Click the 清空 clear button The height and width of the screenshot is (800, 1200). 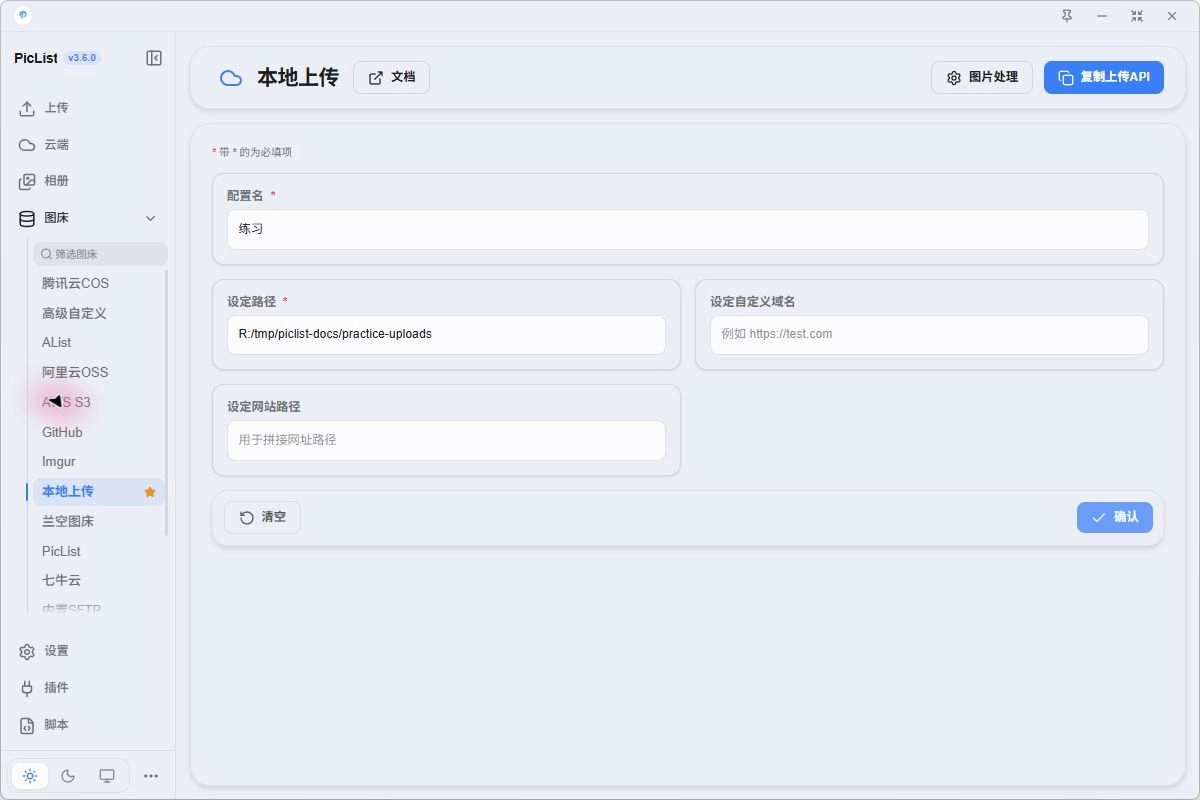point(262,517)
